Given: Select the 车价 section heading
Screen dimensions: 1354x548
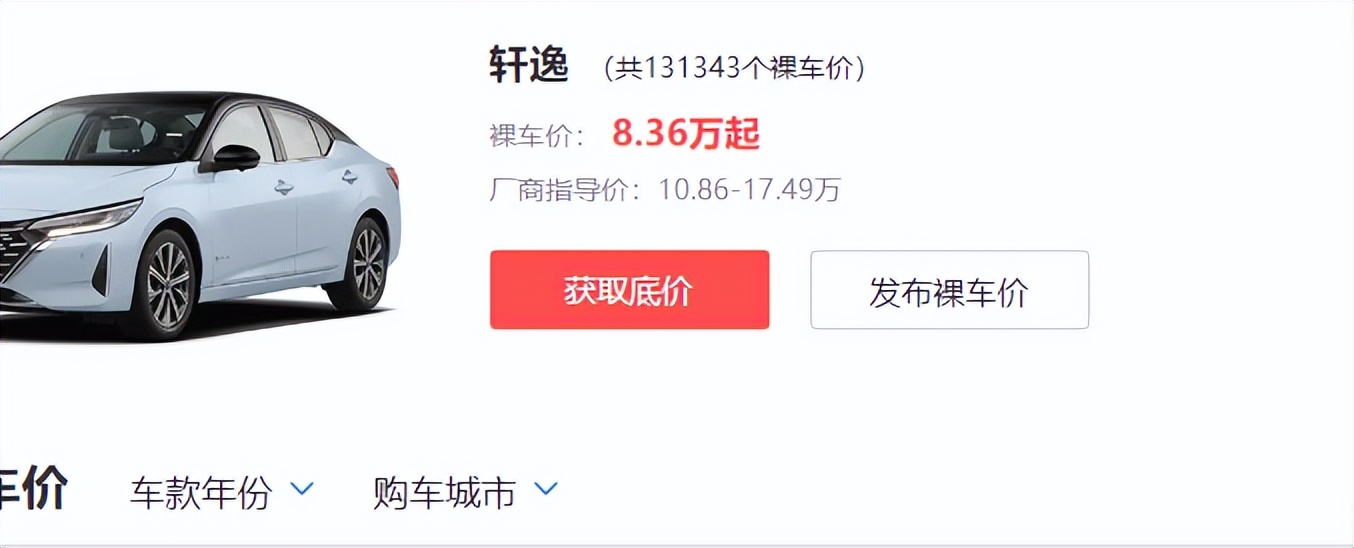Looking at the screenshot, I should (x=33, y=490).
